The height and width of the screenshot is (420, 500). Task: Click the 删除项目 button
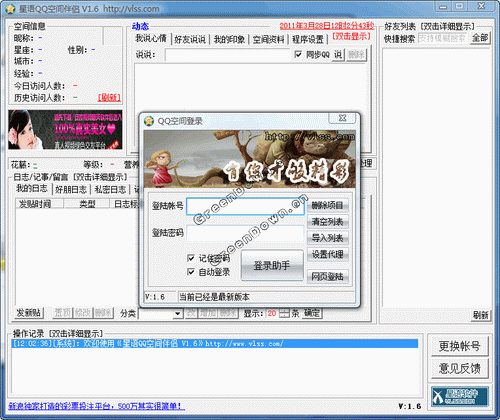(328, 205)
